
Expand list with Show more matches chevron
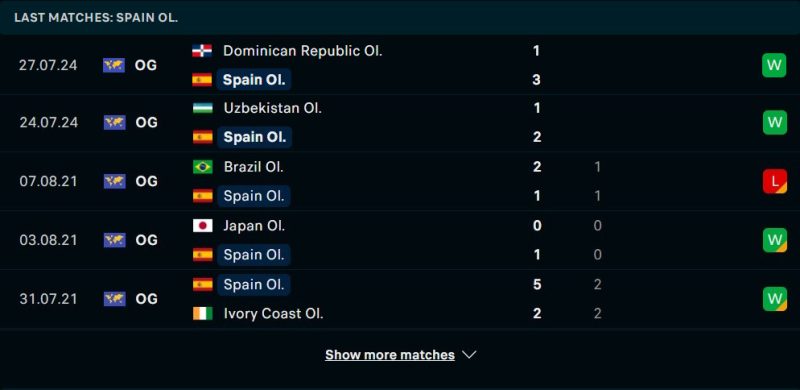[469, 355]
